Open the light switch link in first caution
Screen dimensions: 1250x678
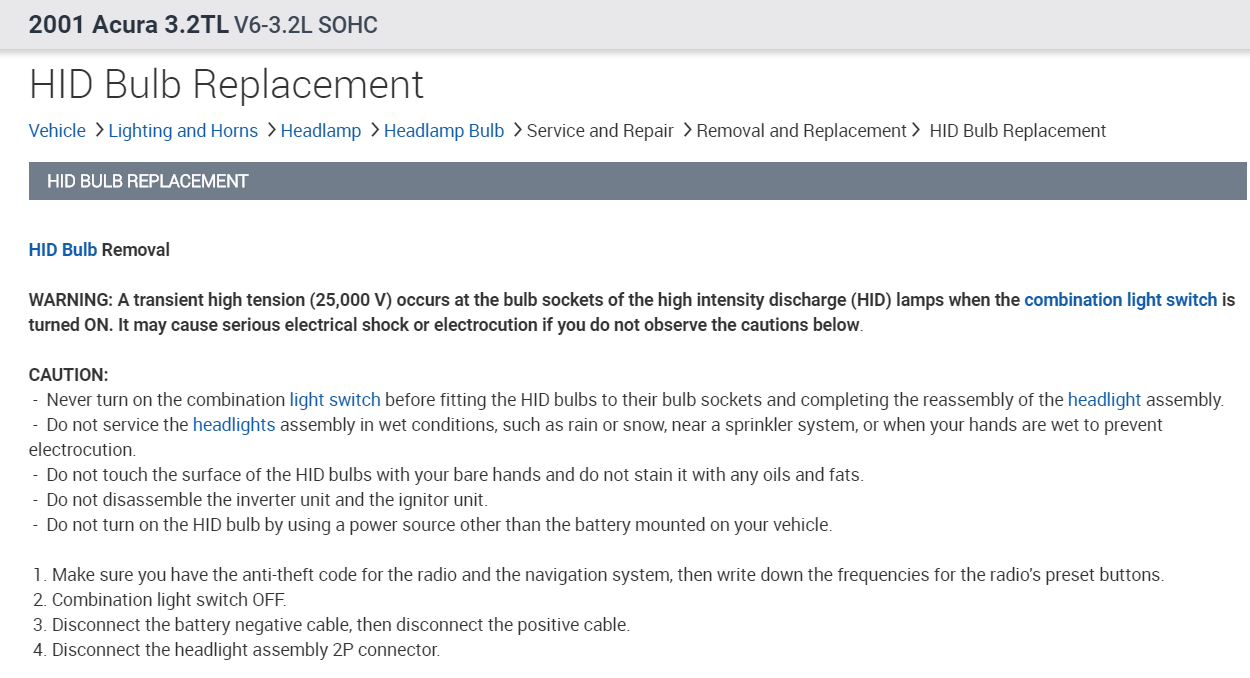coord(335,400)
